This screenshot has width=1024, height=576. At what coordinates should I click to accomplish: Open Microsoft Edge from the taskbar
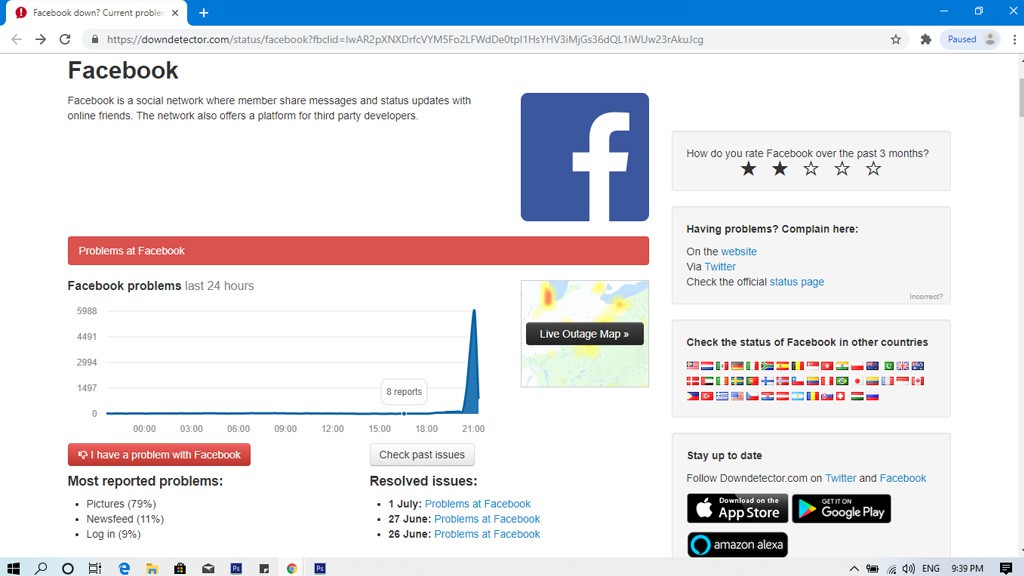124,568
